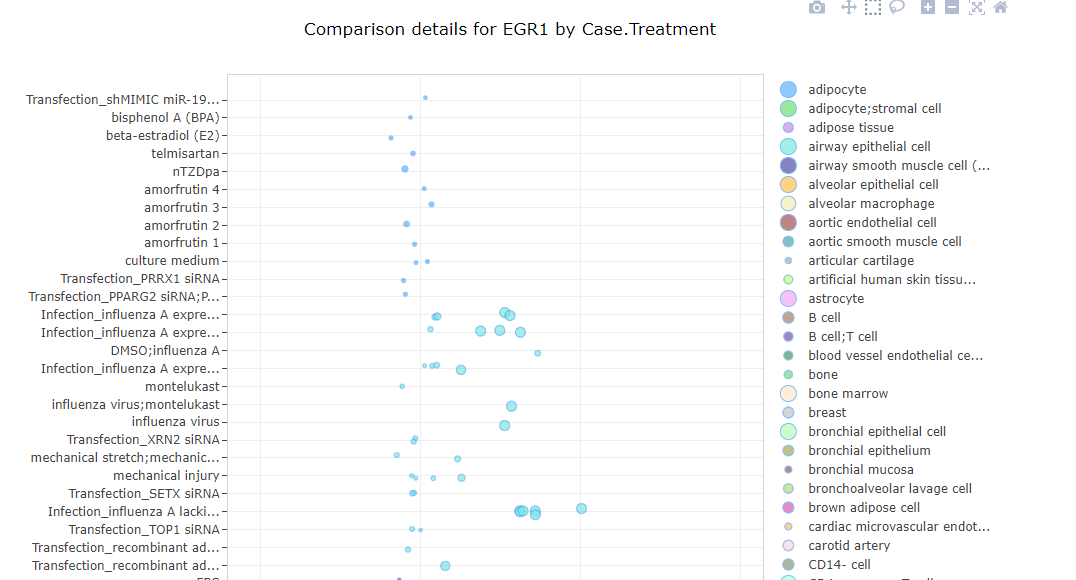The image size is (1076, 580).
Task: Select the Pan tool in modebar
Action: [x=848, y=8]
